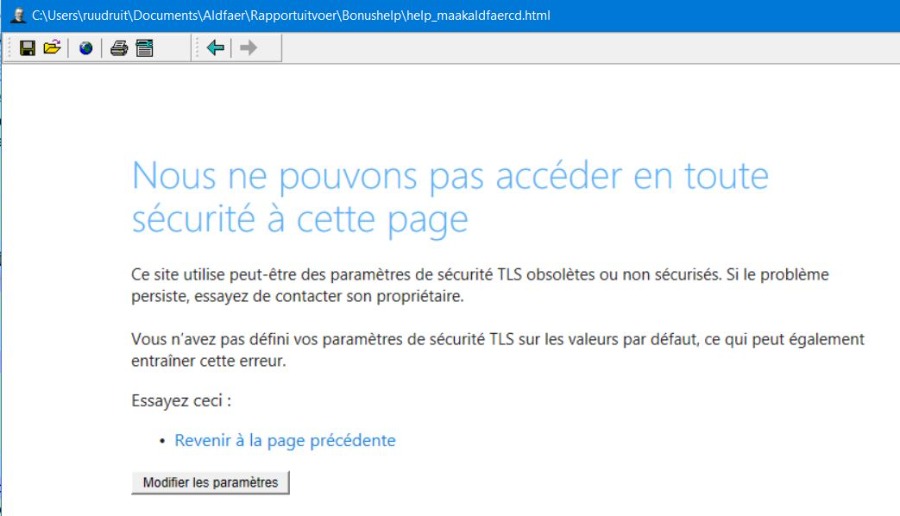This screenshot has width=900, height=516.
Task: Click the 'Essayez ceci :' text
Action: coord(181,401)
